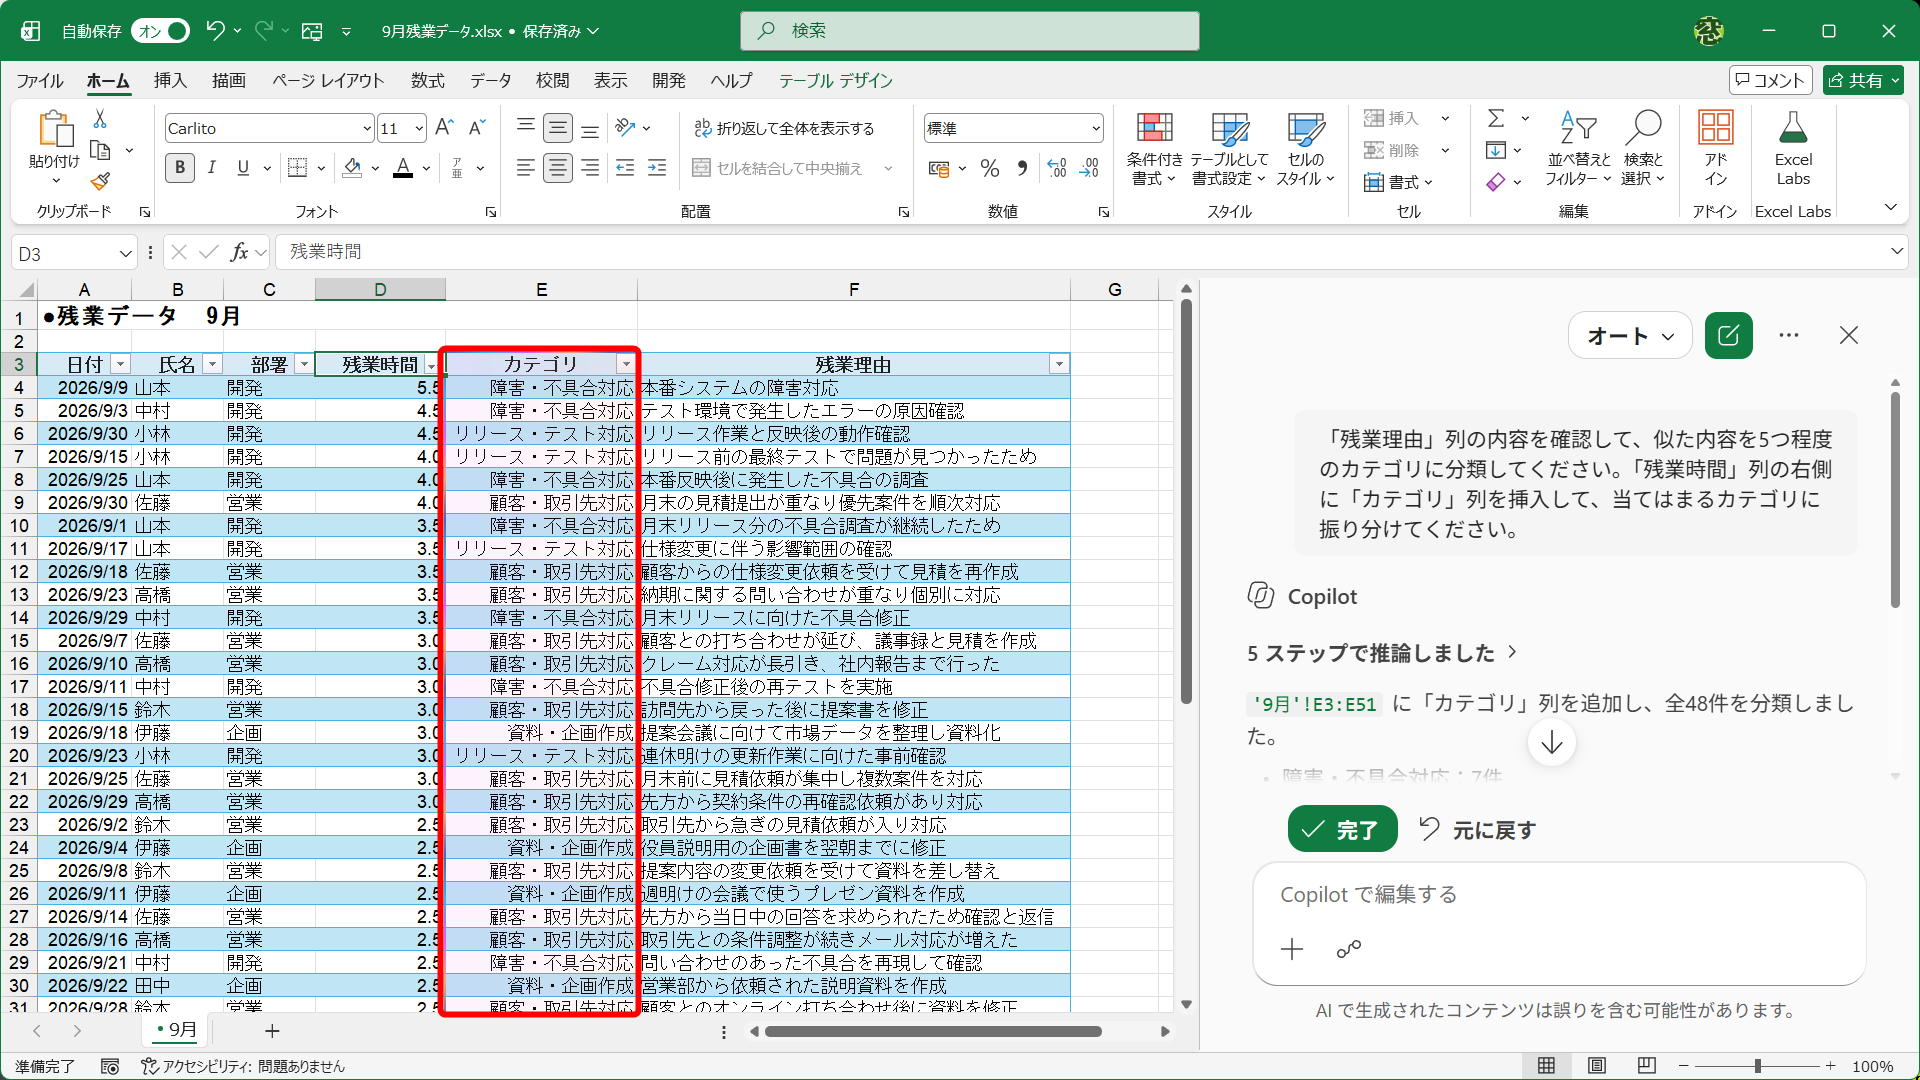Open the number format 標準 dropdown

[x=1096, y=128]
